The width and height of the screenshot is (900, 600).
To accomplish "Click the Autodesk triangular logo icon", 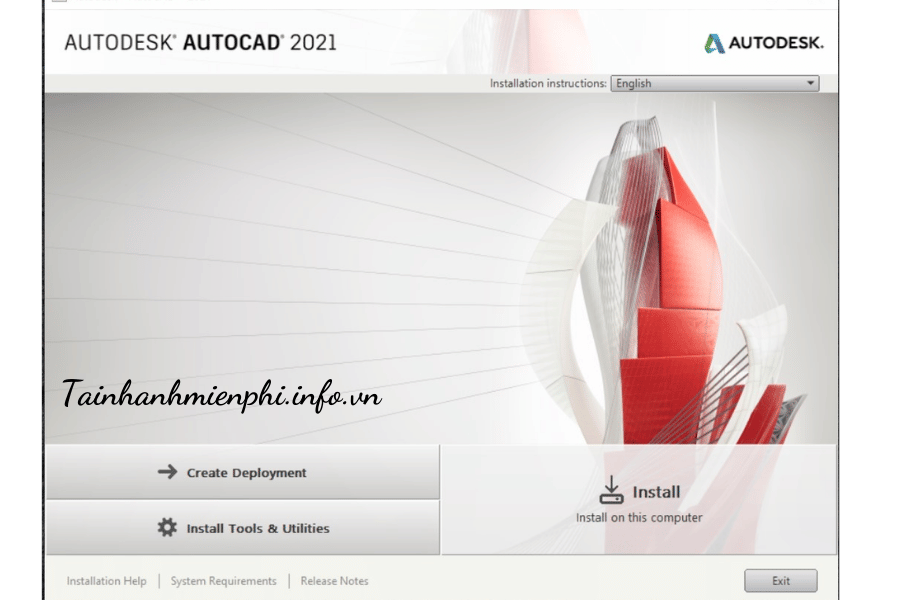I will pyautogui.click(x=714, y=43).
